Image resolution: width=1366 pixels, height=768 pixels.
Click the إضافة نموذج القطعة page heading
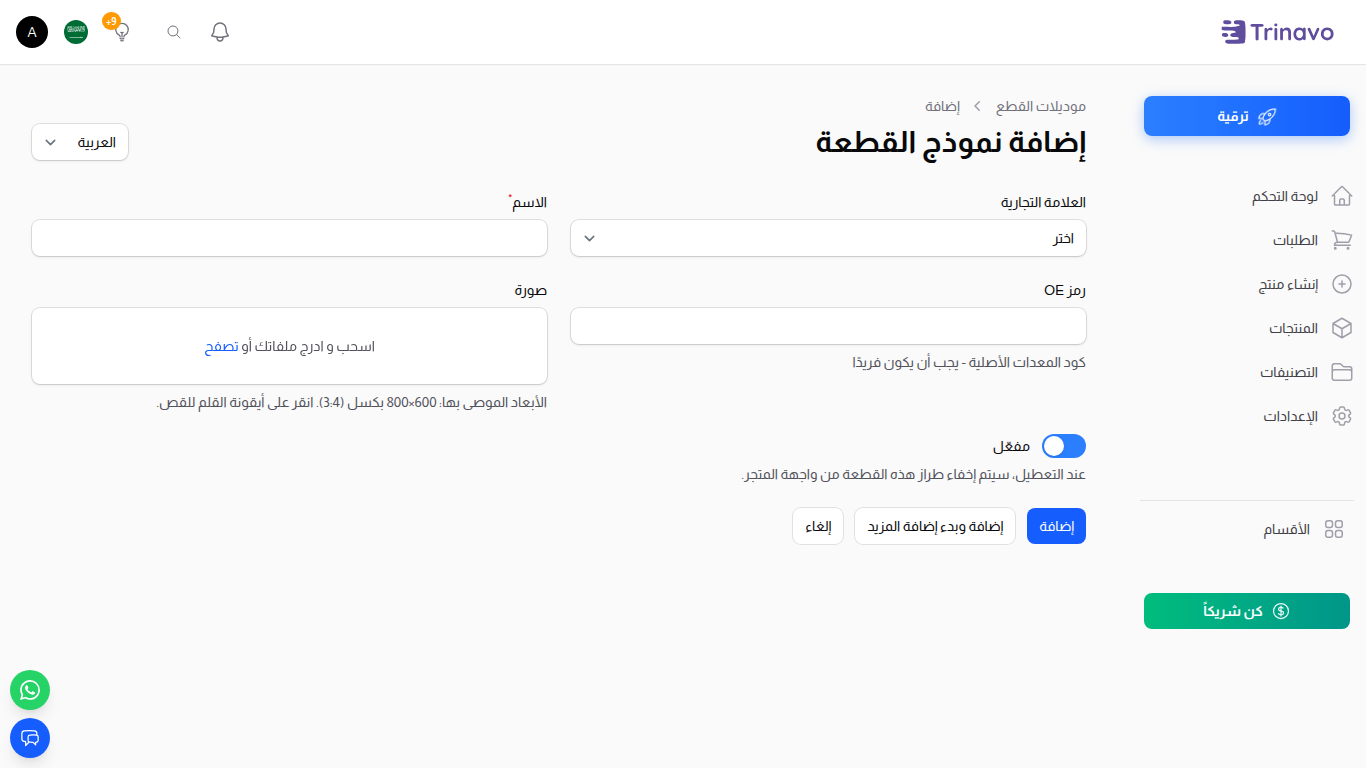pos(951,142)
